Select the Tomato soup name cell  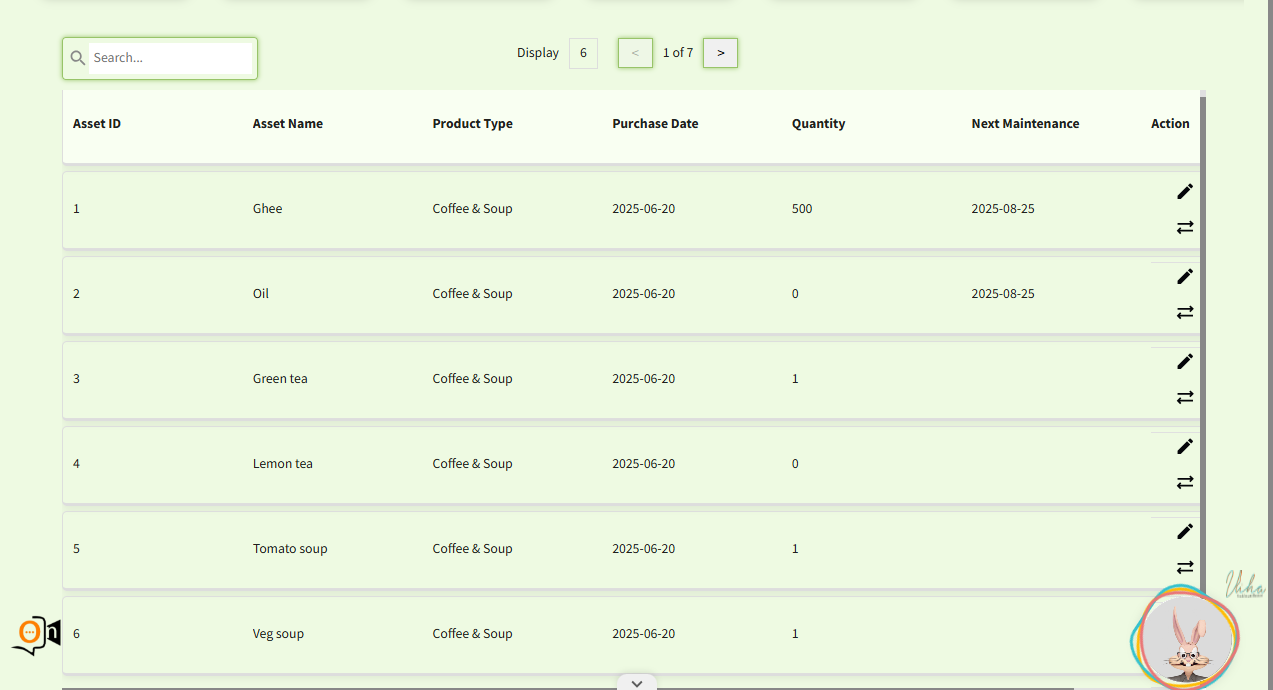(x=290, y=549)
